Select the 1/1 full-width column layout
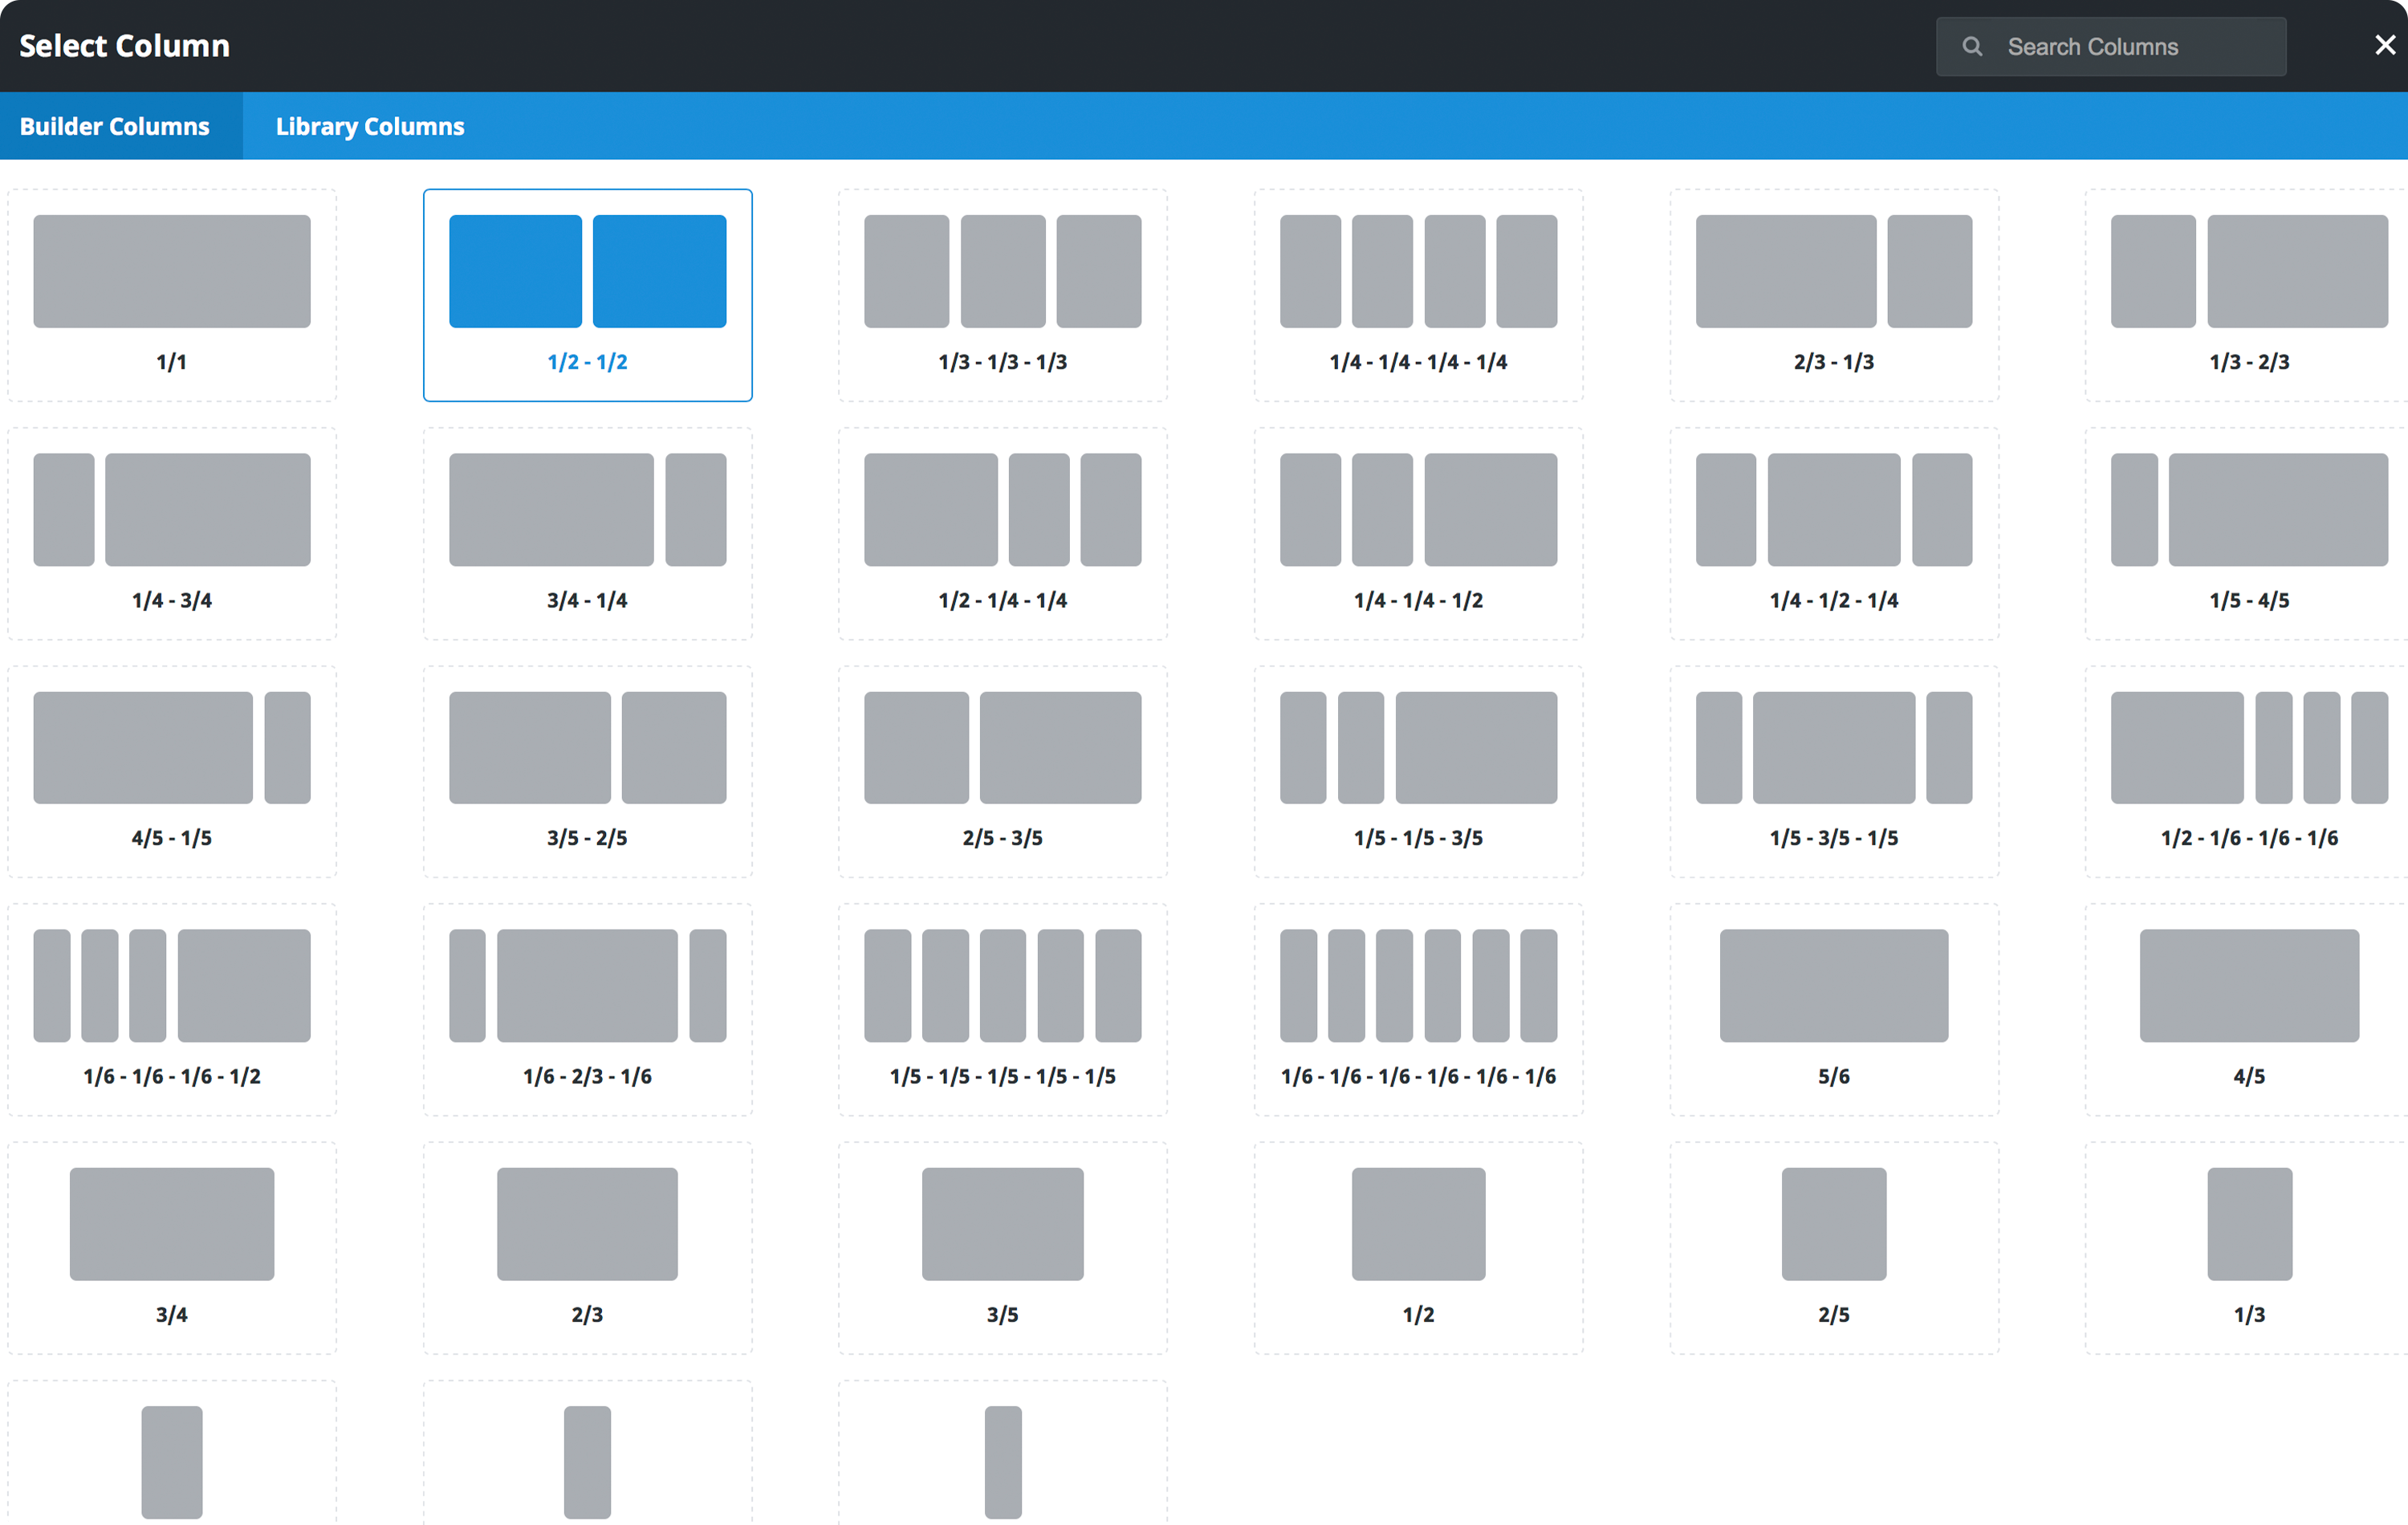Image resolution: width=2408 pixels, height=1525 pixels. pyautogui.click(x=171, y=294)
